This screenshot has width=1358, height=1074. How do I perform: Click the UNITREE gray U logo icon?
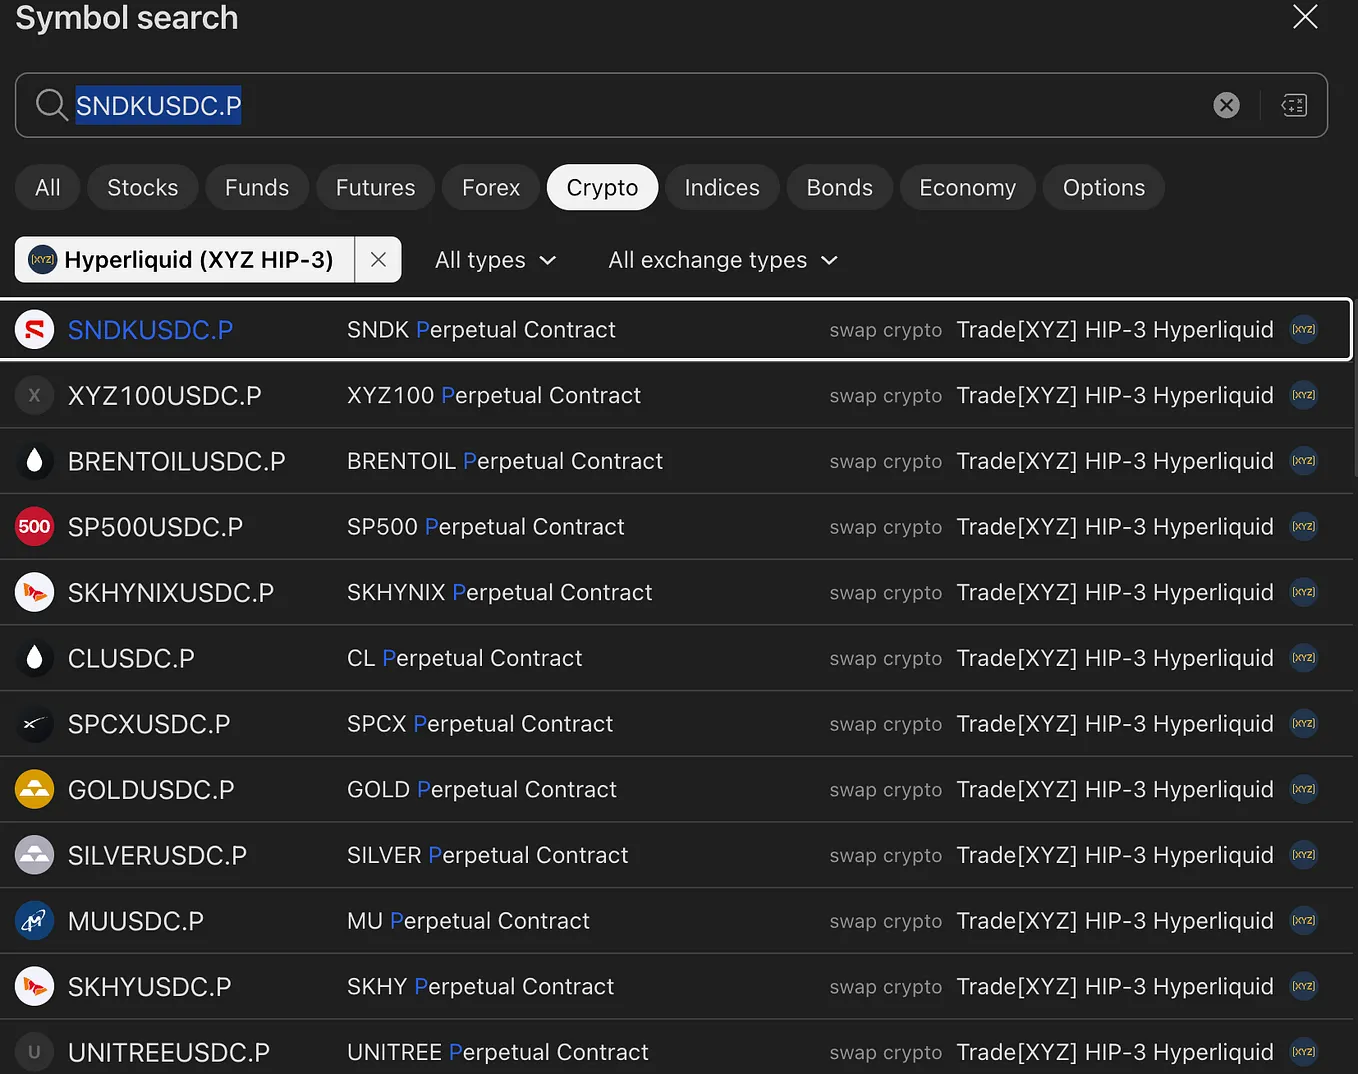point(34,1052)
